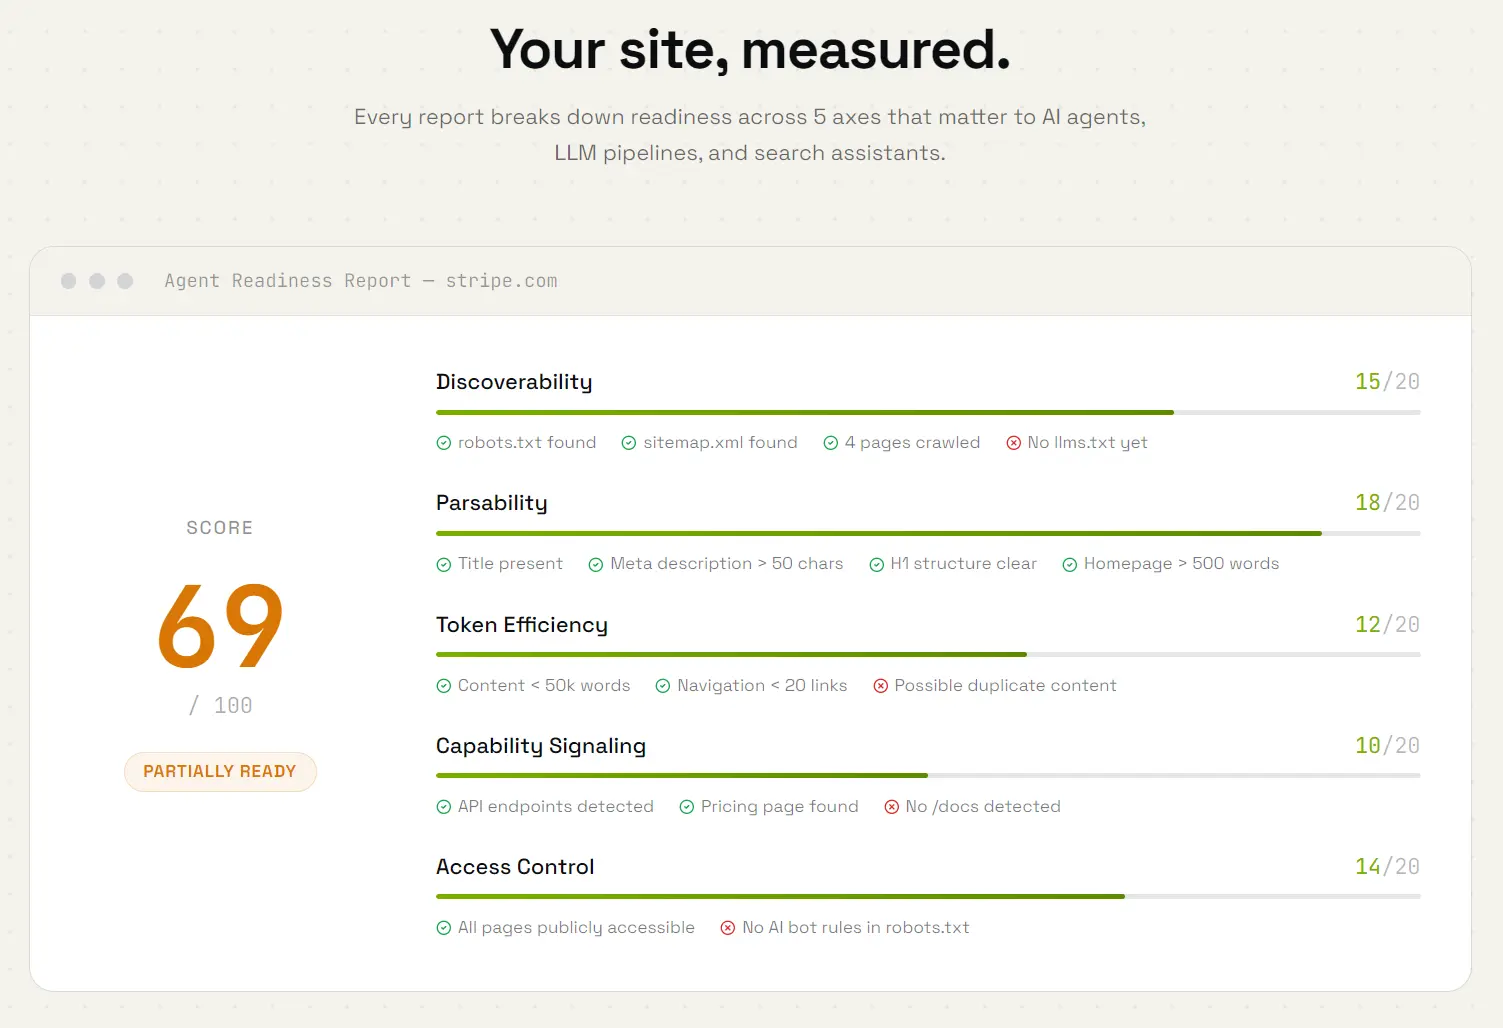The image size is (1503, 1028).
Task: Click the 4 pages crawled text
Action: pyautogui.click(x=912, y=443)
